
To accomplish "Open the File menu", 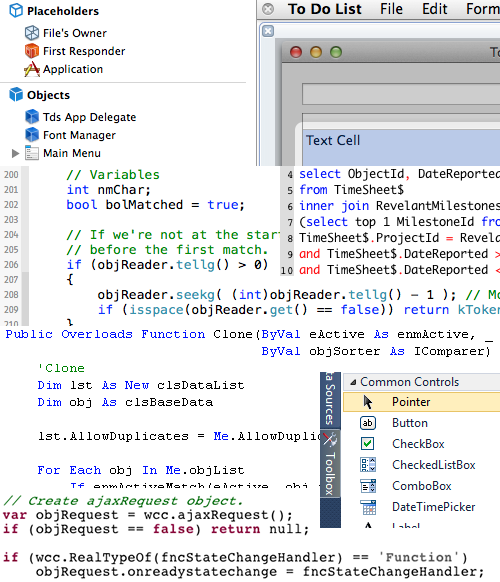I will click(391, 9).
